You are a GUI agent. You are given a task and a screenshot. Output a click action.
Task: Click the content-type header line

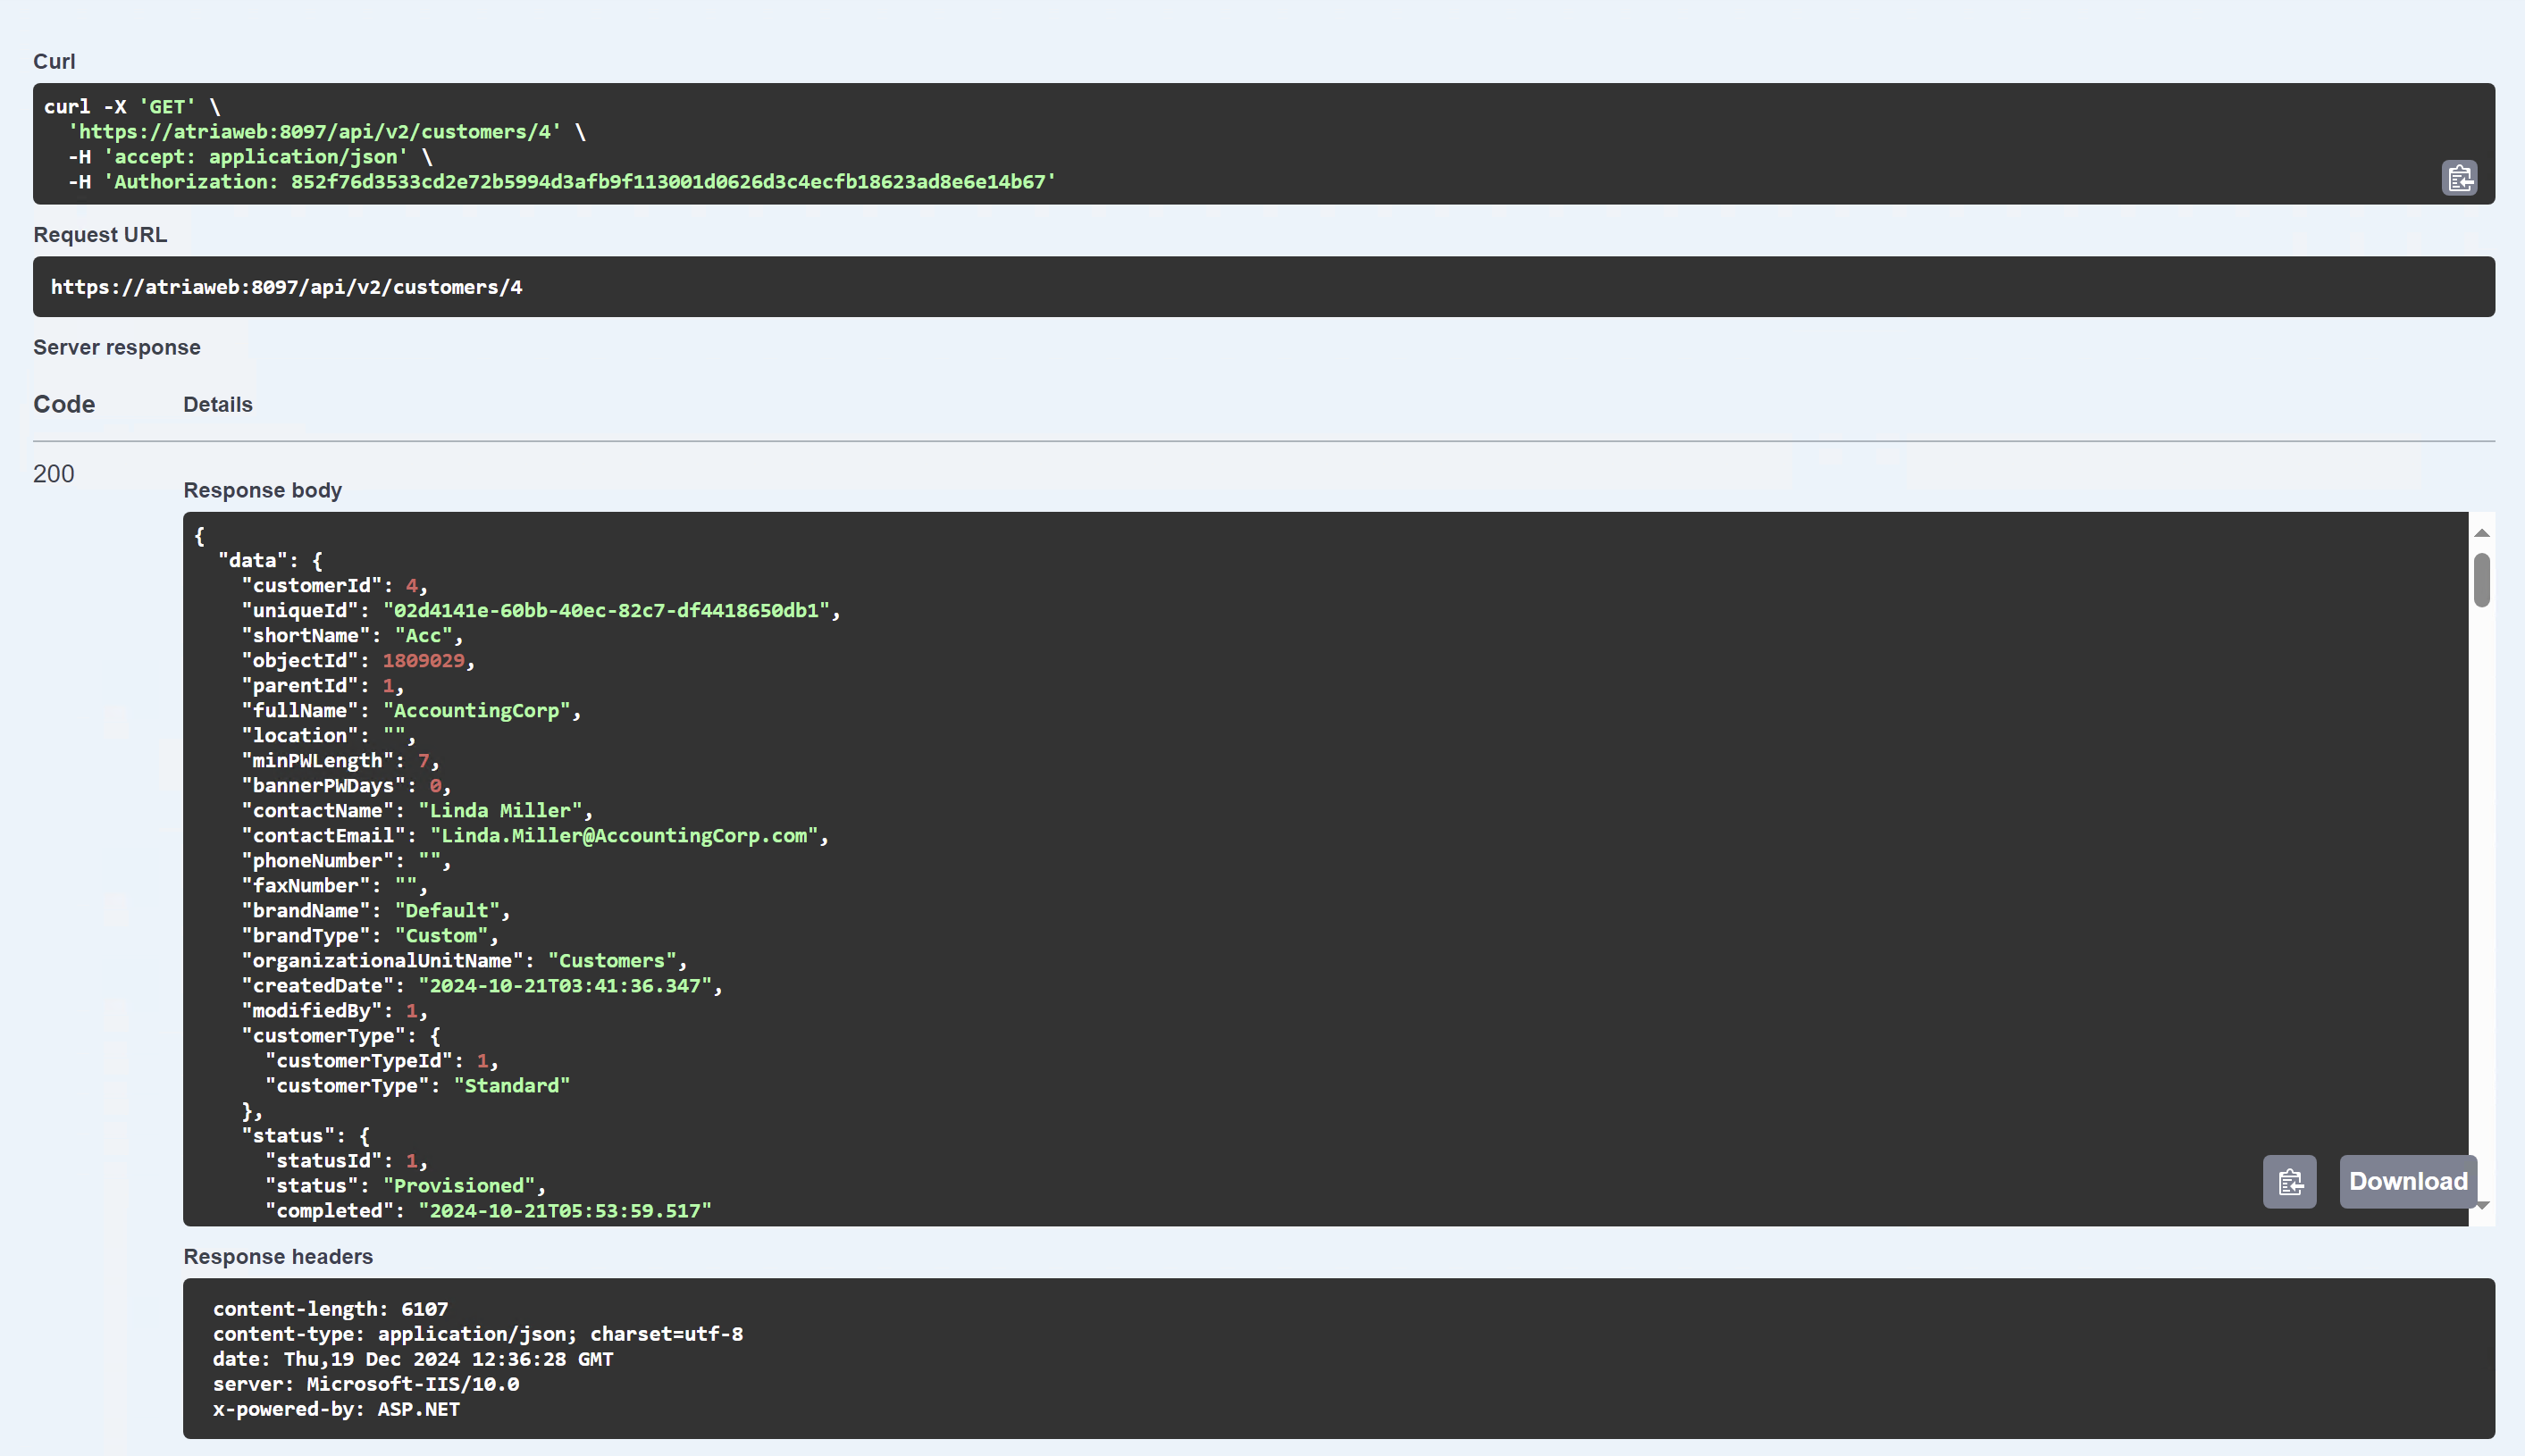coord(477,1333)
